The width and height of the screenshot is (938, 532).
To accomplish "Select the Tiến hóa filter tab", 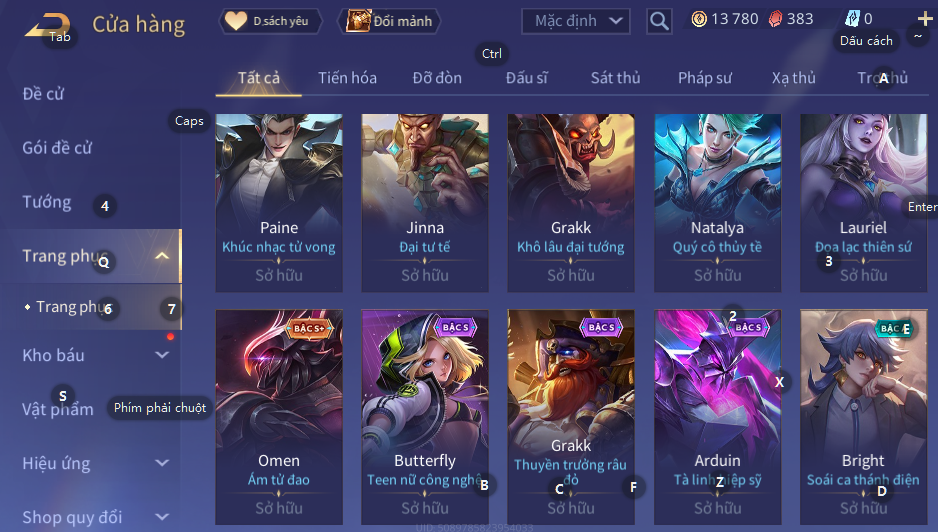I will 348,78.
